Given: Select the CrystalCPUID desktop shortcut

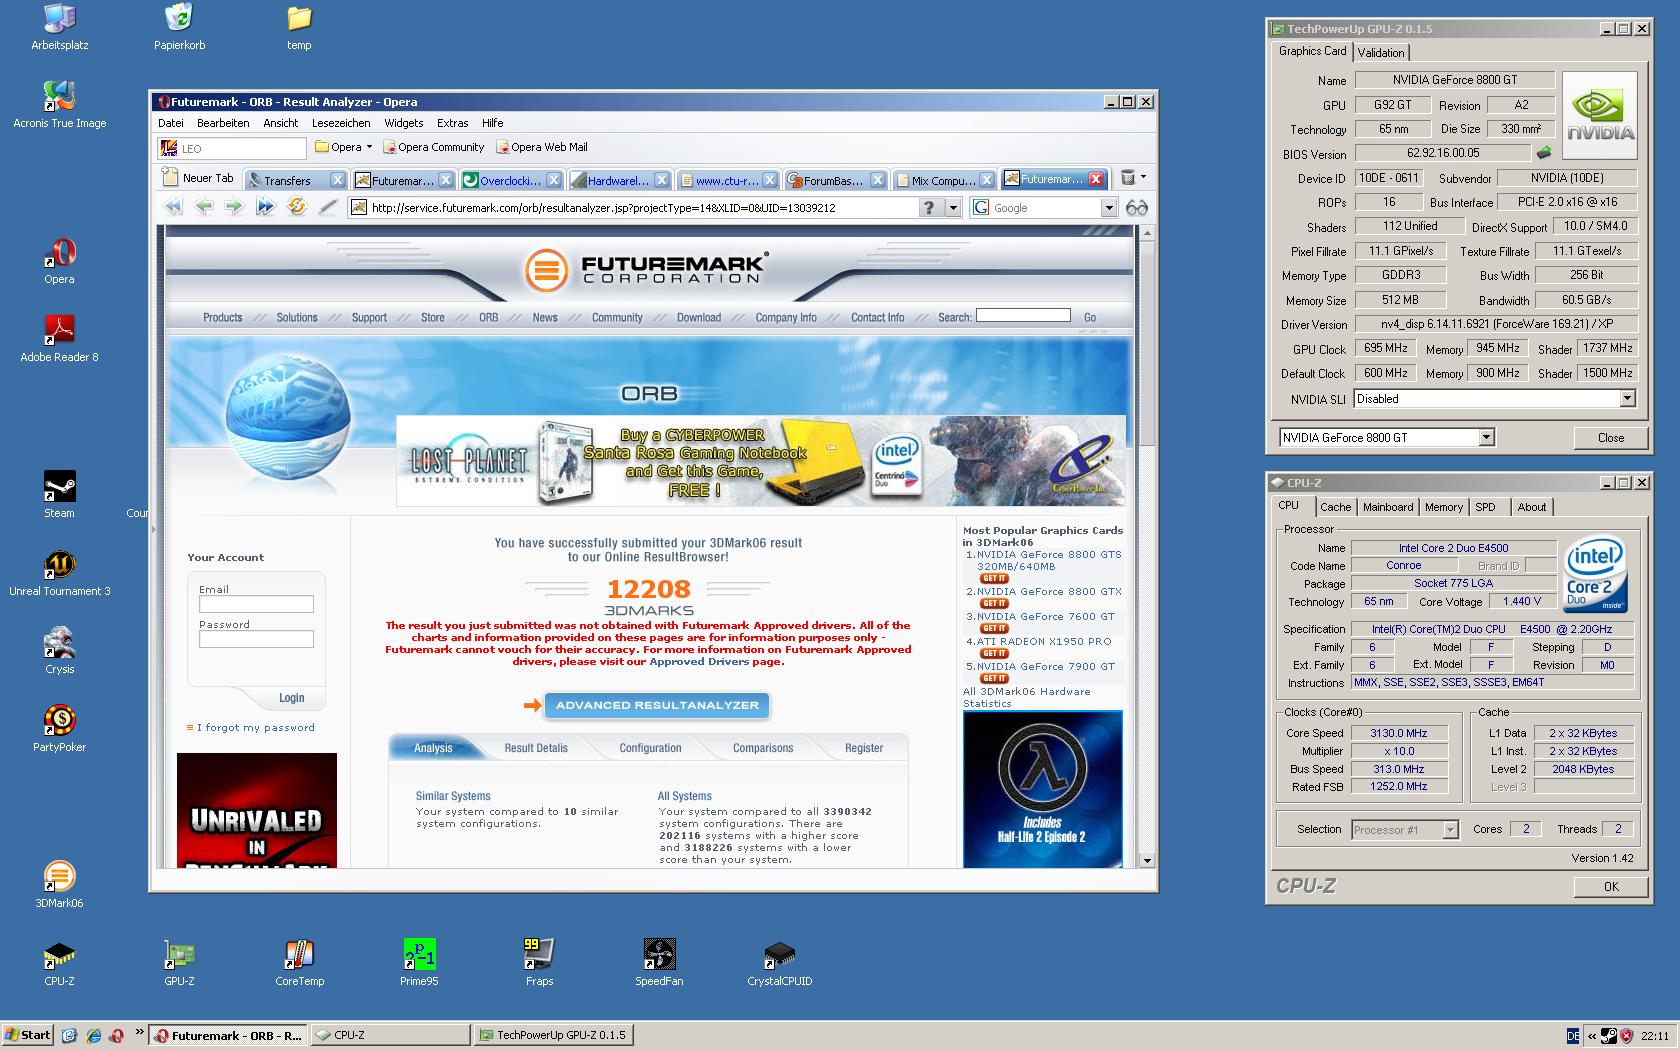Looking at the screenshot, I should (x=779, y=963).
